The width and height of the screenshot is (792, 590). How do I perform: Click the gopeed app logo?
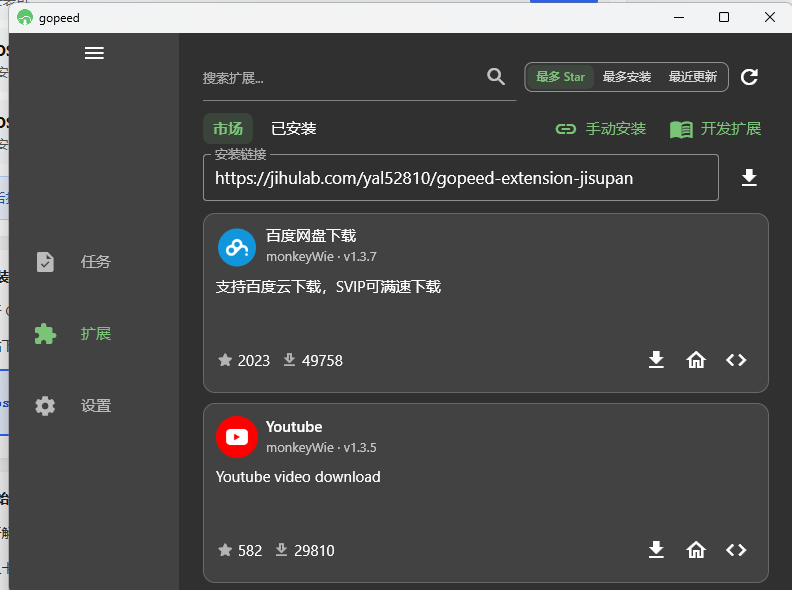(25, 18)
